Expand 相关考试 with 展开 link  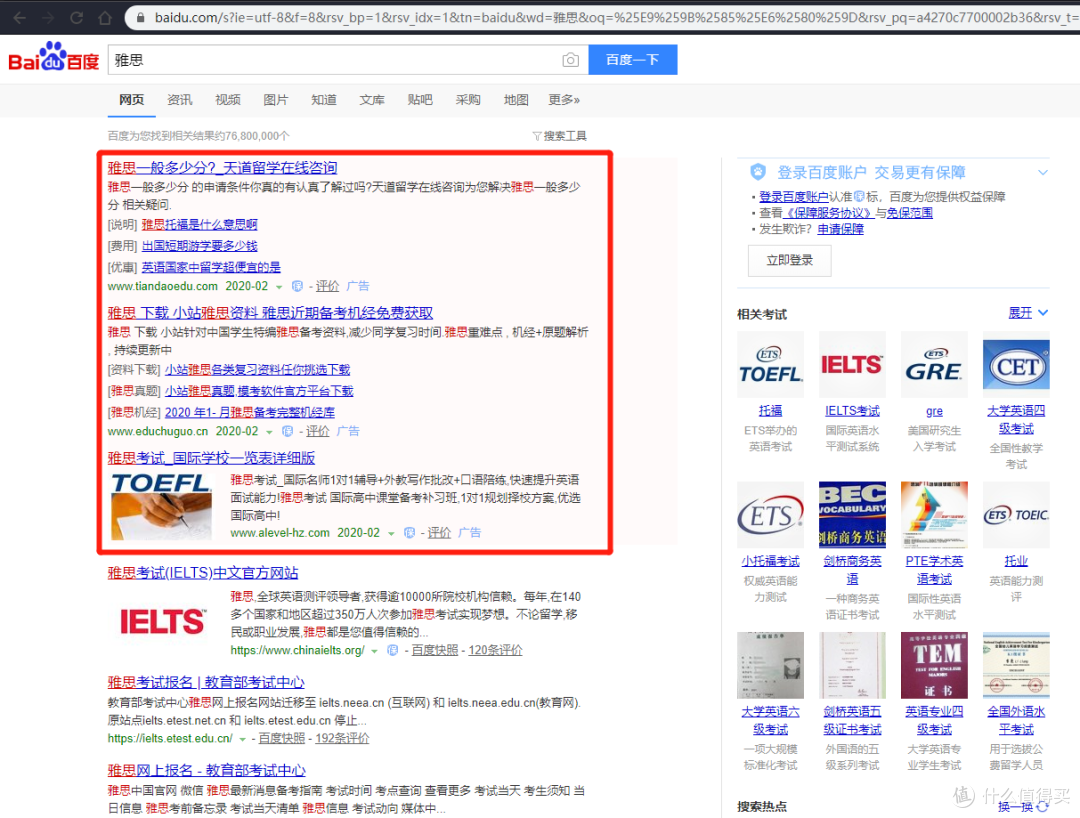(1028, 313)
